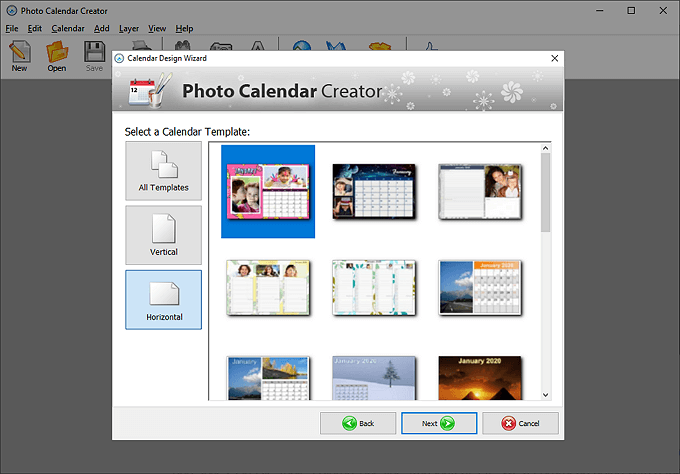Click the Back button green arrow icon
The width and height of the screenshot is (680, 474).
pyautogui.click(x=350, y=423)
